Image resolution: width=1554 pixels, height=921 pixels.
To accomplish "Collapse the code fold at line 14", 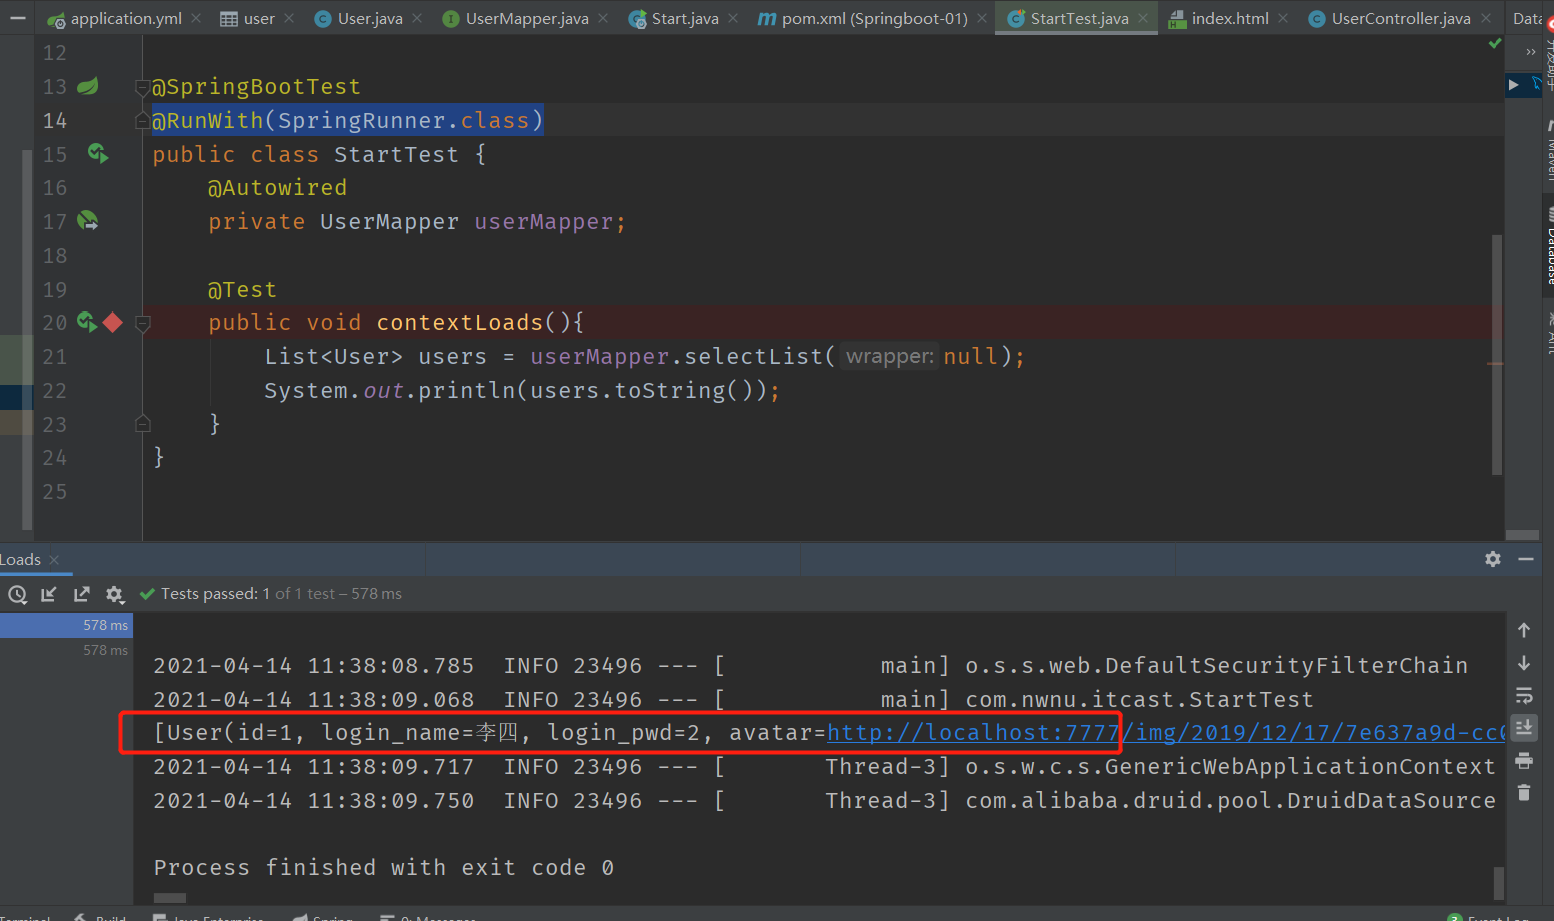I will pos(142,120).
